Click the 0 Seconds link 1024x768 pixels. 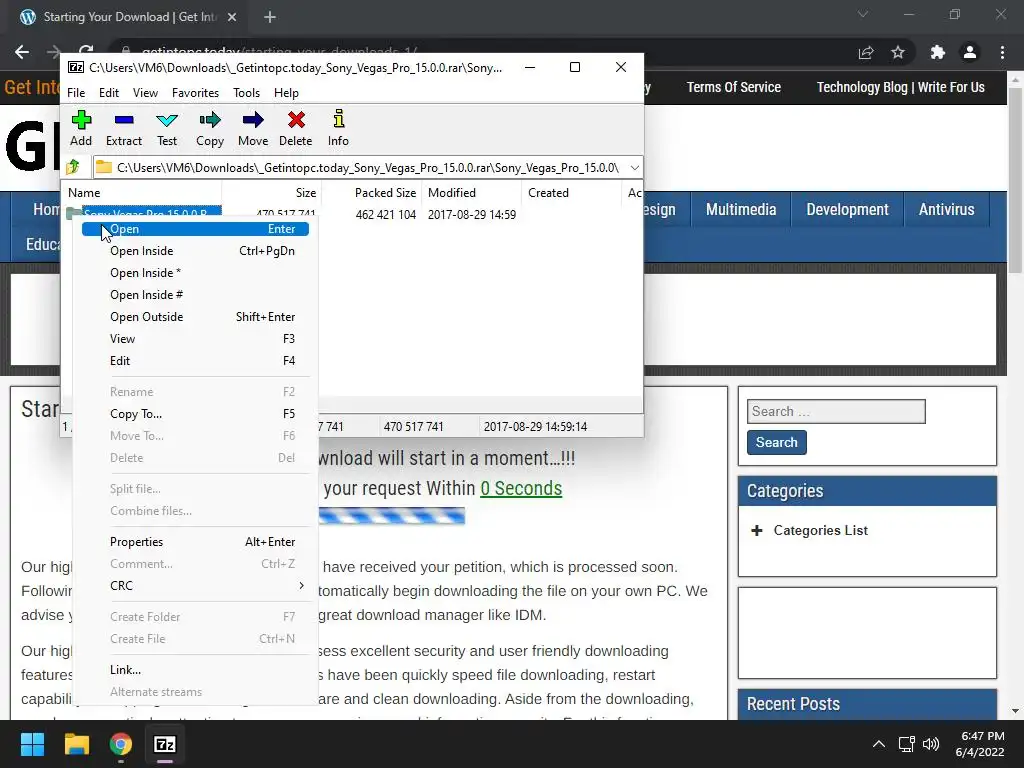[521, 488]
